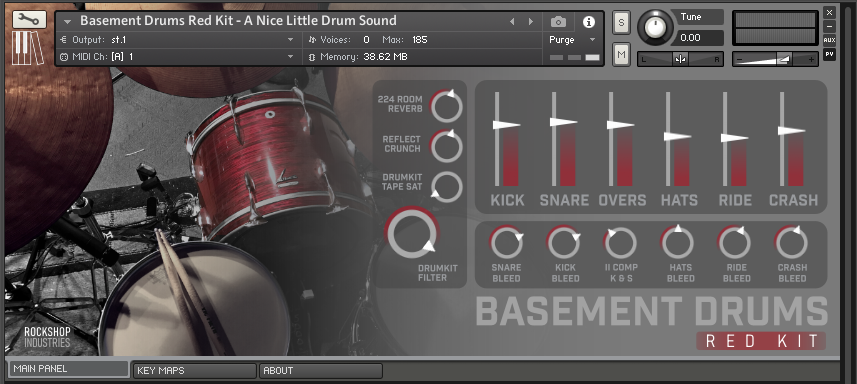
Task: Mute the instrument with M button
Action: pos(621,55)
